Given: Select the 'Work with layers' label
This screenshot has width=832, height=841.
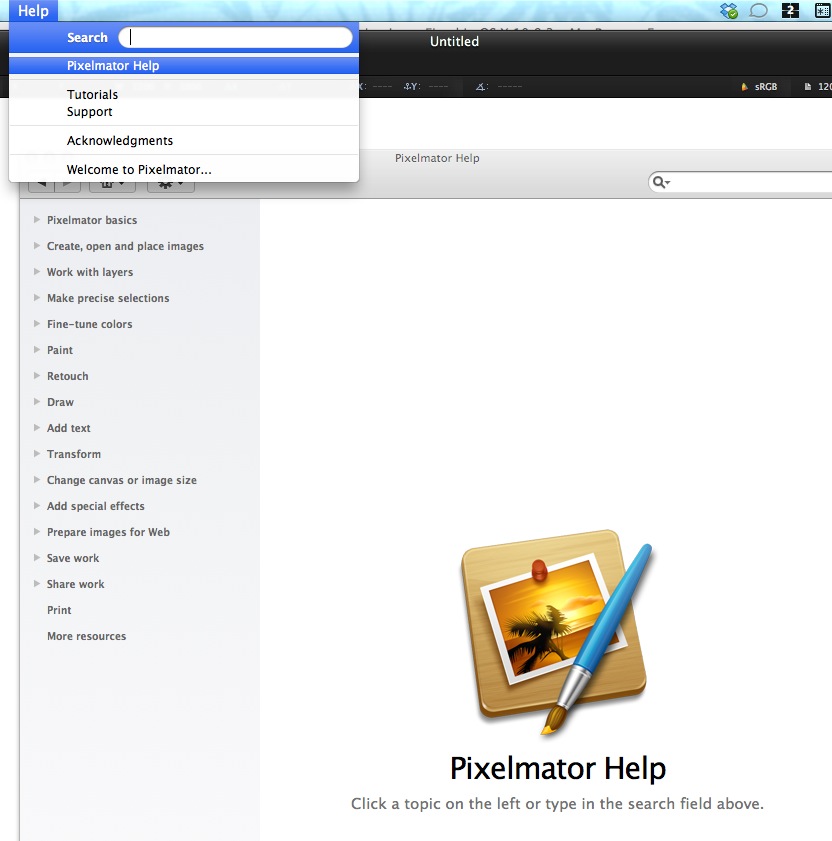Looking at the screenshot, I should [x=90, y=272].
